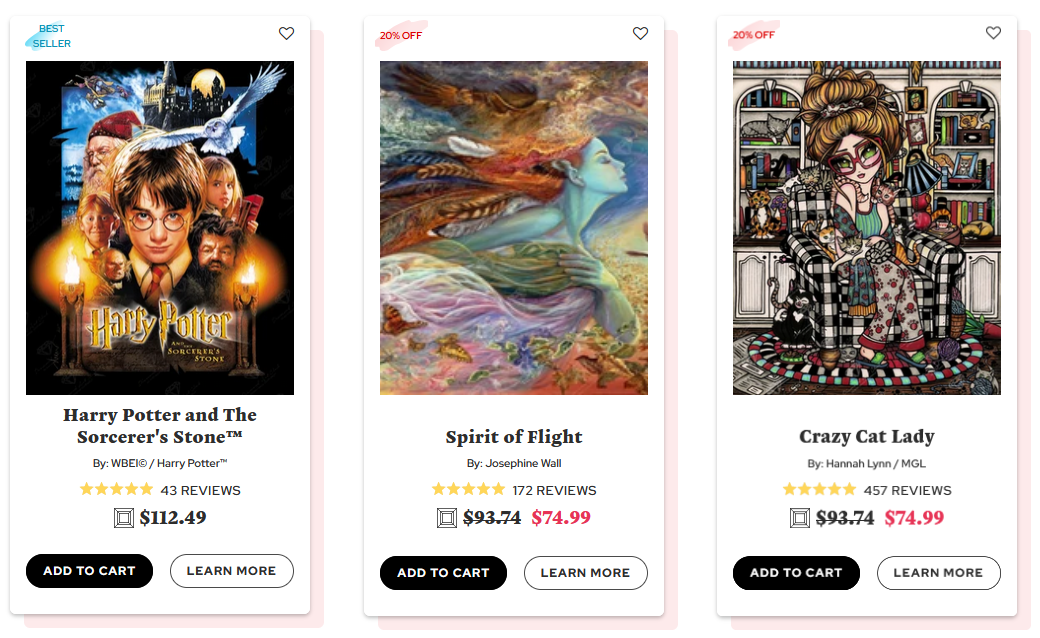Click star rating for Harry Potter product

[x=116, y=489]
